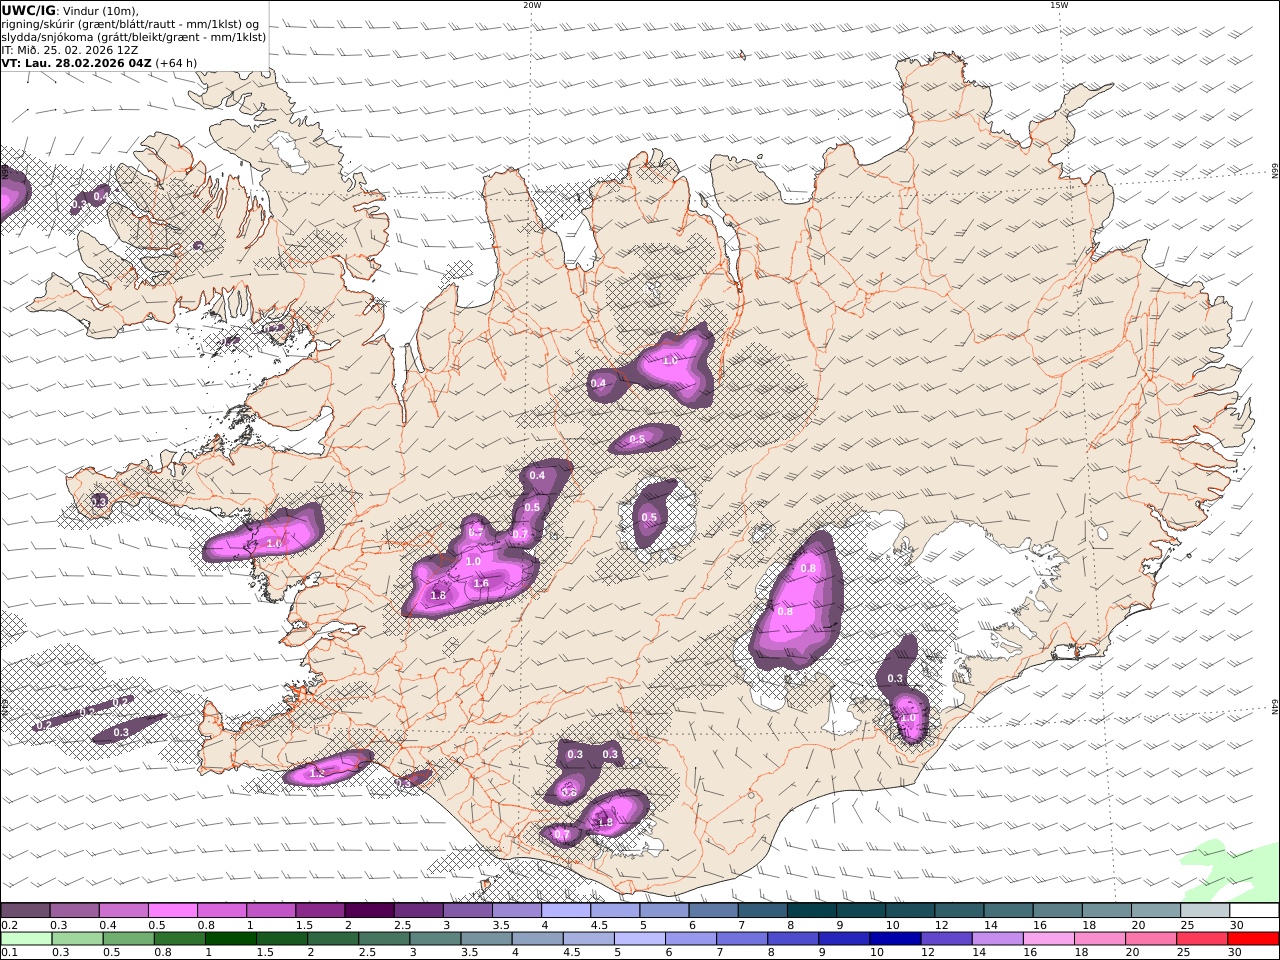Choose the 25 rain scale swatch

[x=1200, y=939]
